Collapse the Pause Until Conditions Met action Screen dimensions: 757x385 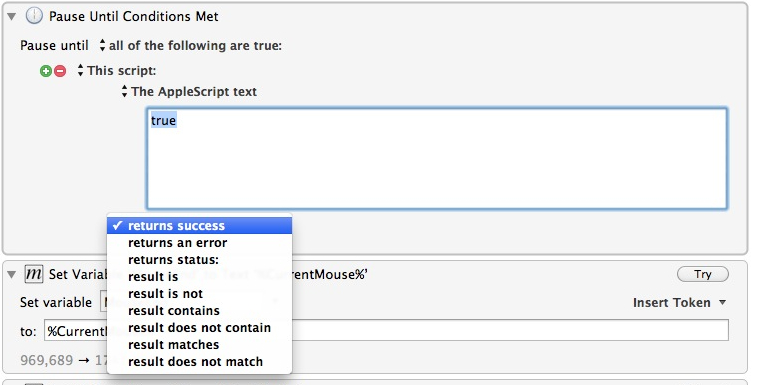click(12, 17)
